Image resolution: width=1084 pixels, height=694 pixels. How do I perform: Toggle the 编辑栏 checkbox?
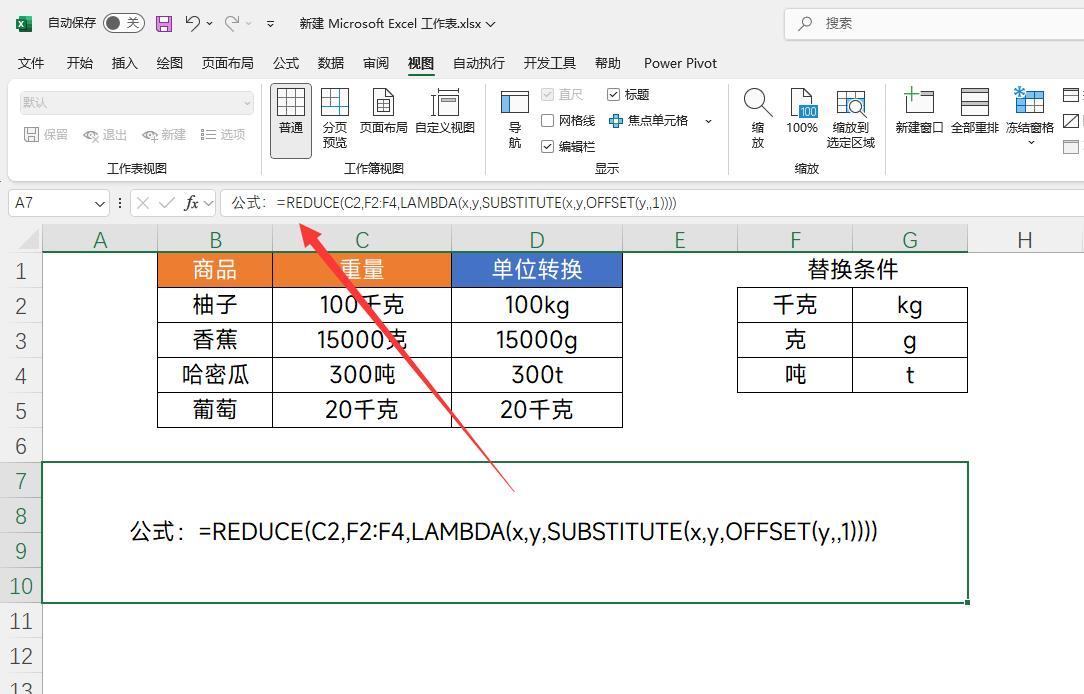548,147
